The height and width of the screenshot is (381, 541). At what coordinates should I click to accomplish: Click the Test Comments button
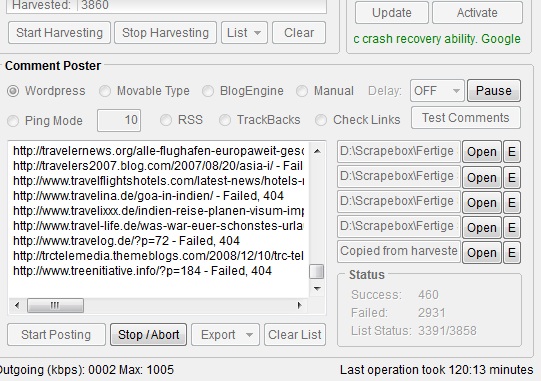pyautogui.click(x=466, y=118)
